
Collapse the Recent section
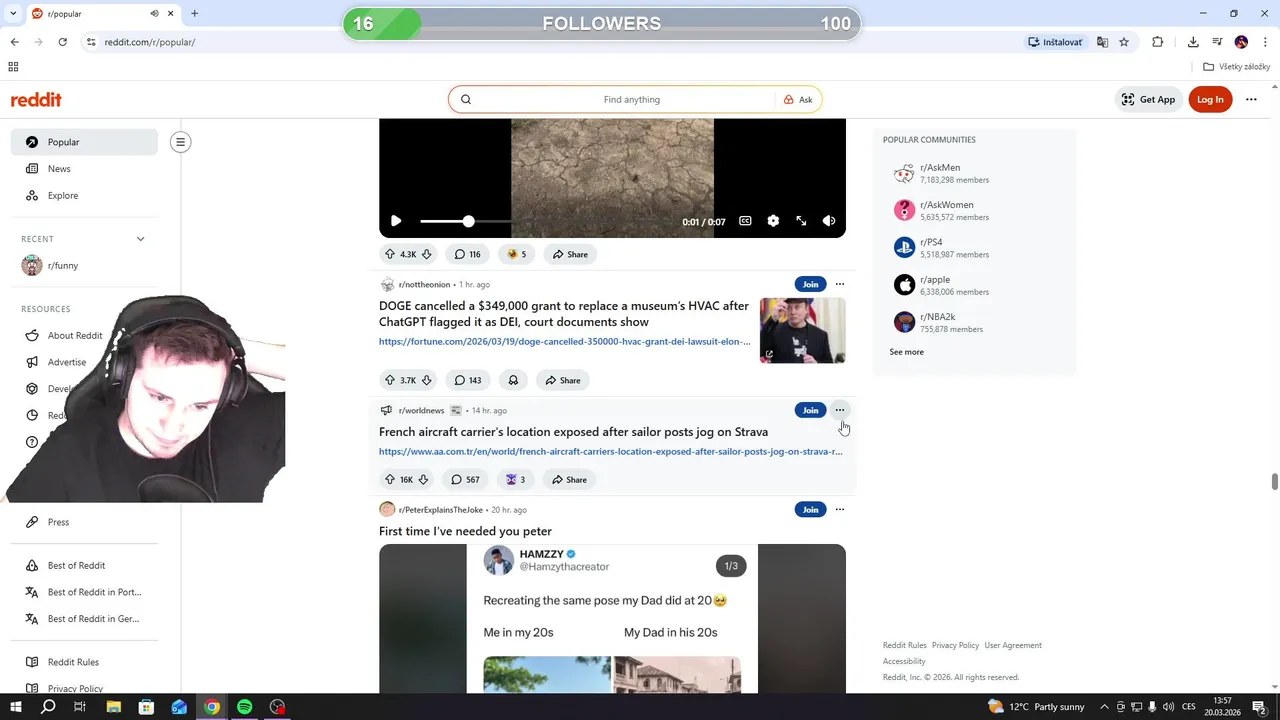point(140,239)
